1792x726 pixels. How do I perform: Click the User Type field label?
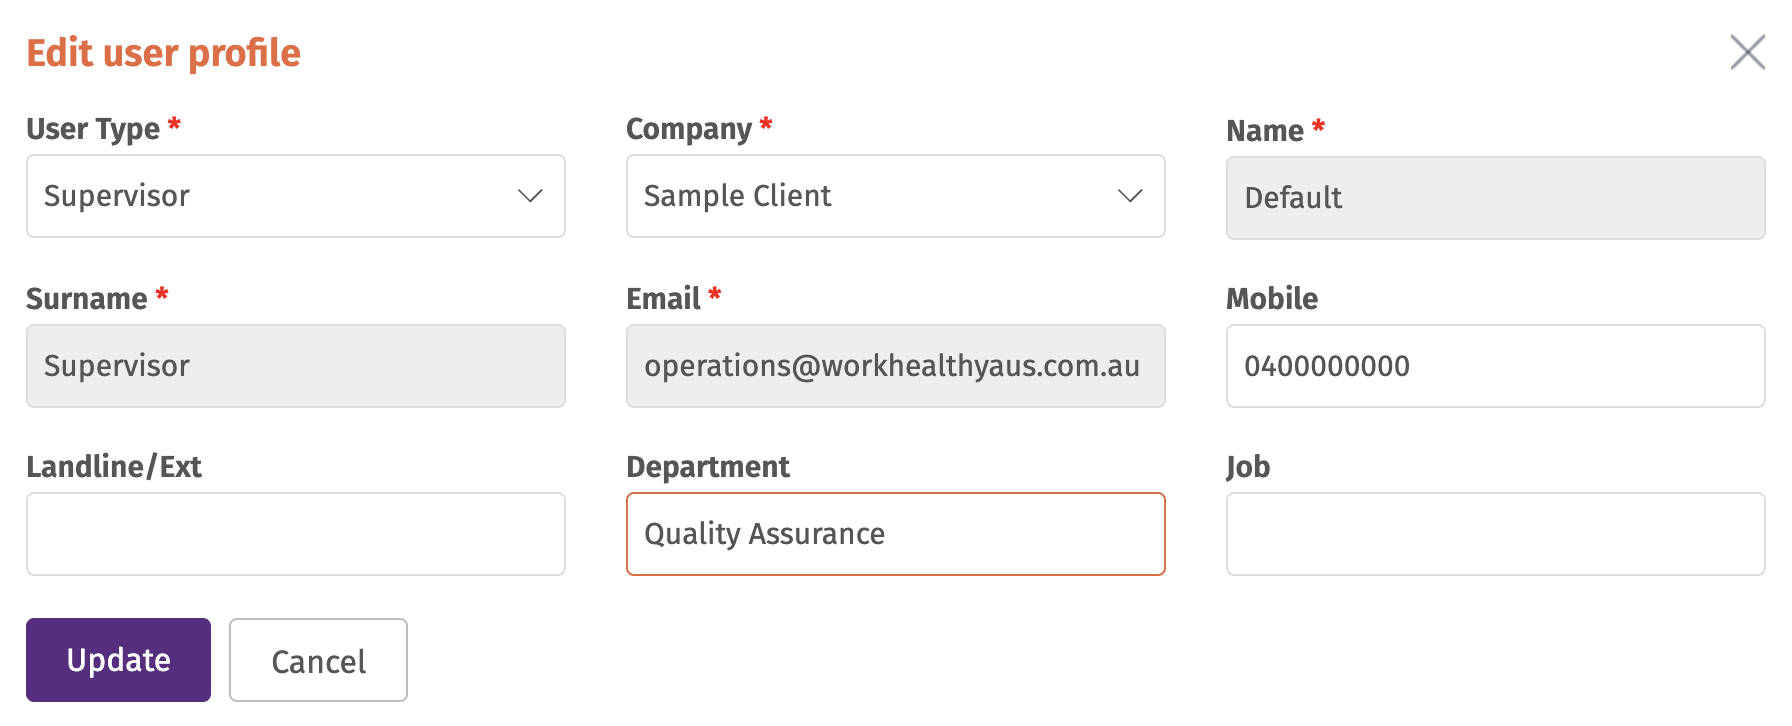point(93,129)
